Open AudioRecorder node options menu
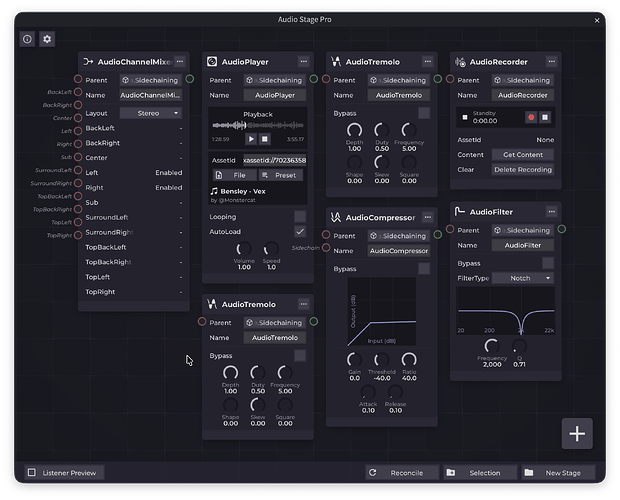 coord(552,61)
